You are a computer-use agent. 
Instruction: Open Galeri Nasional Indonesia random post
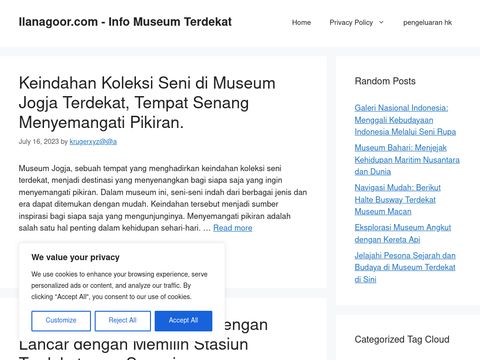pos(405,120)
